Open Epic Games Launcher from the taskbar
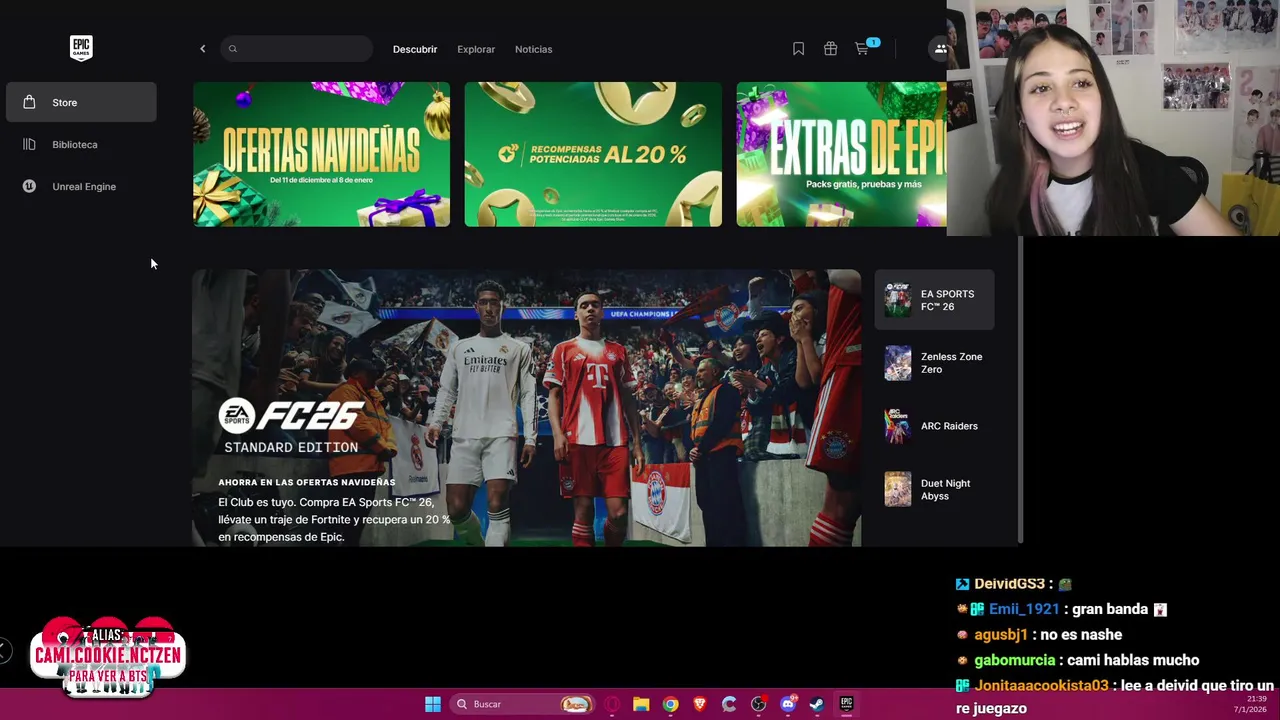This screenshot has height=720, width=1280. [x=846, y=704]
